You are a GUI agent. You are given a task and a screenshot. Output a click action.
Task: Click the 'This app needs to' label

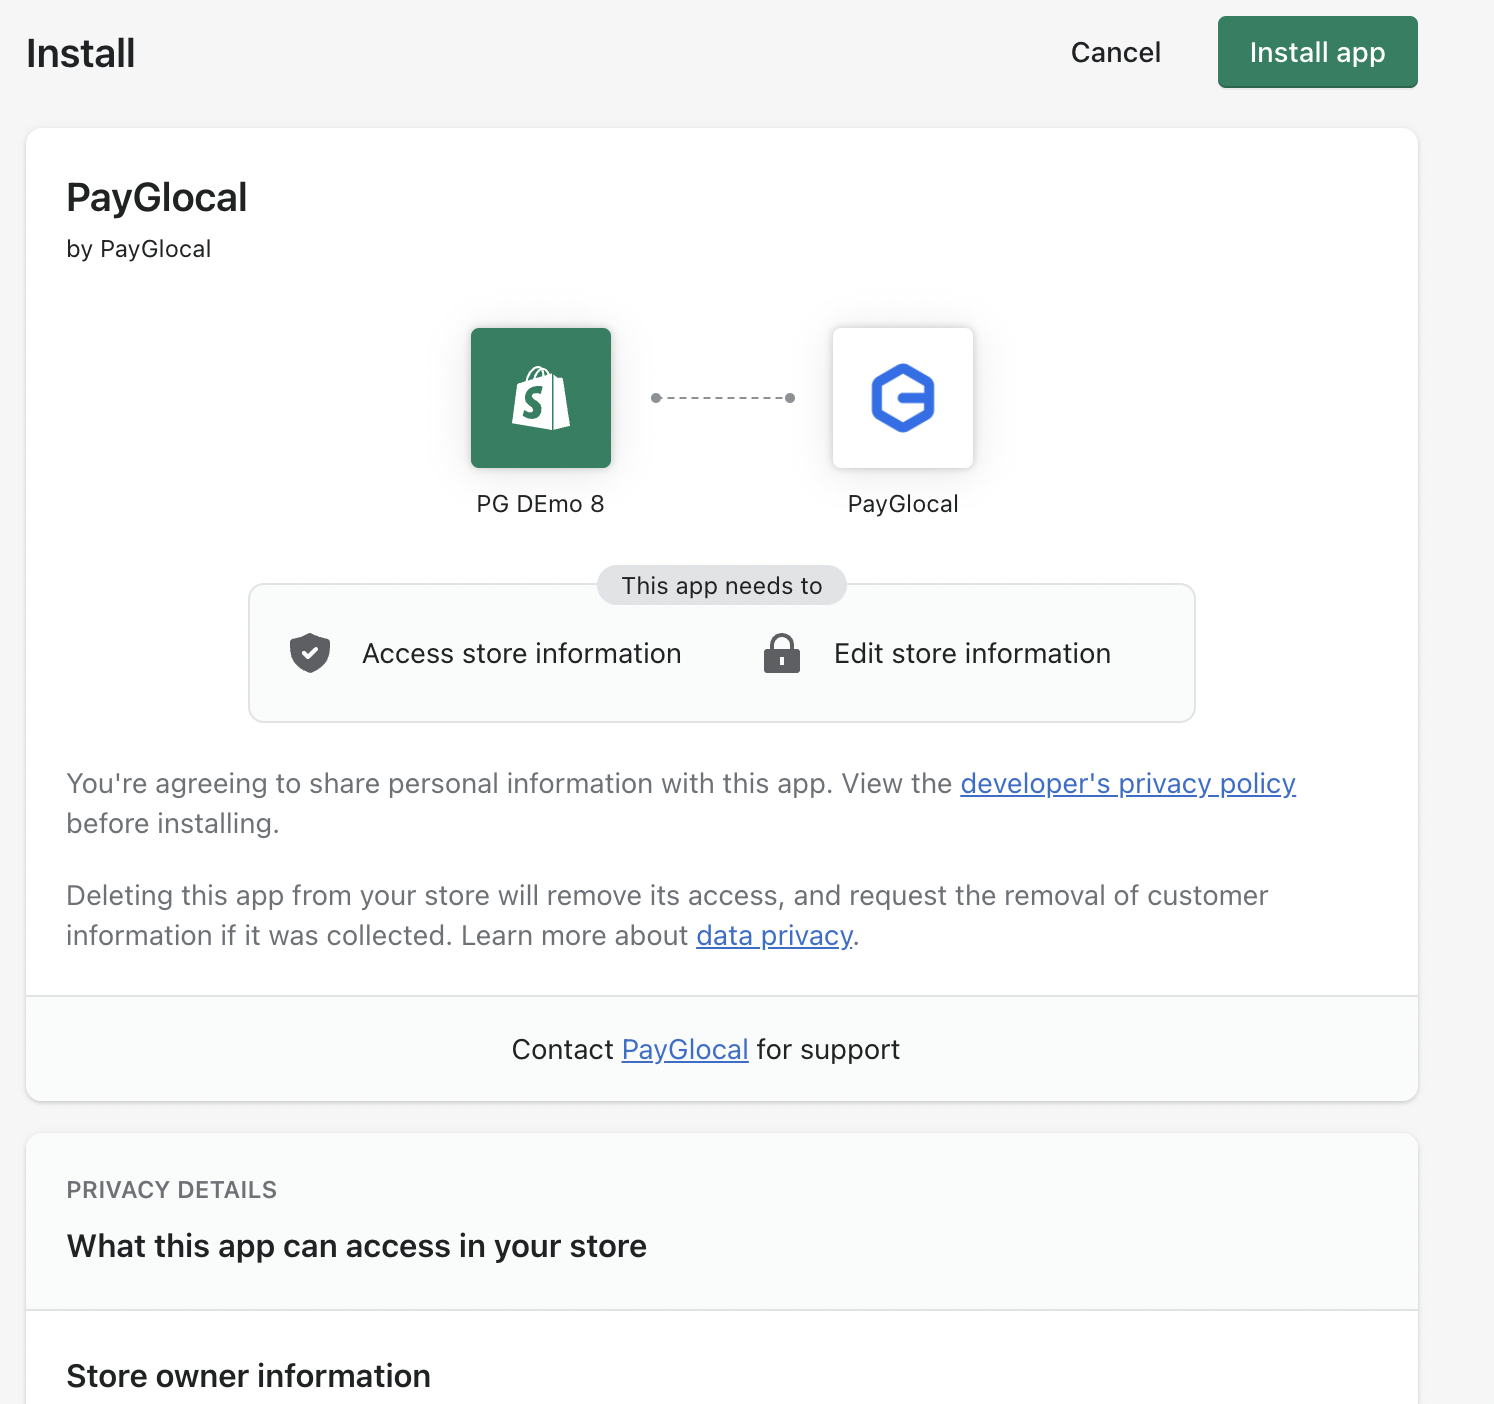tap(722, 585)
